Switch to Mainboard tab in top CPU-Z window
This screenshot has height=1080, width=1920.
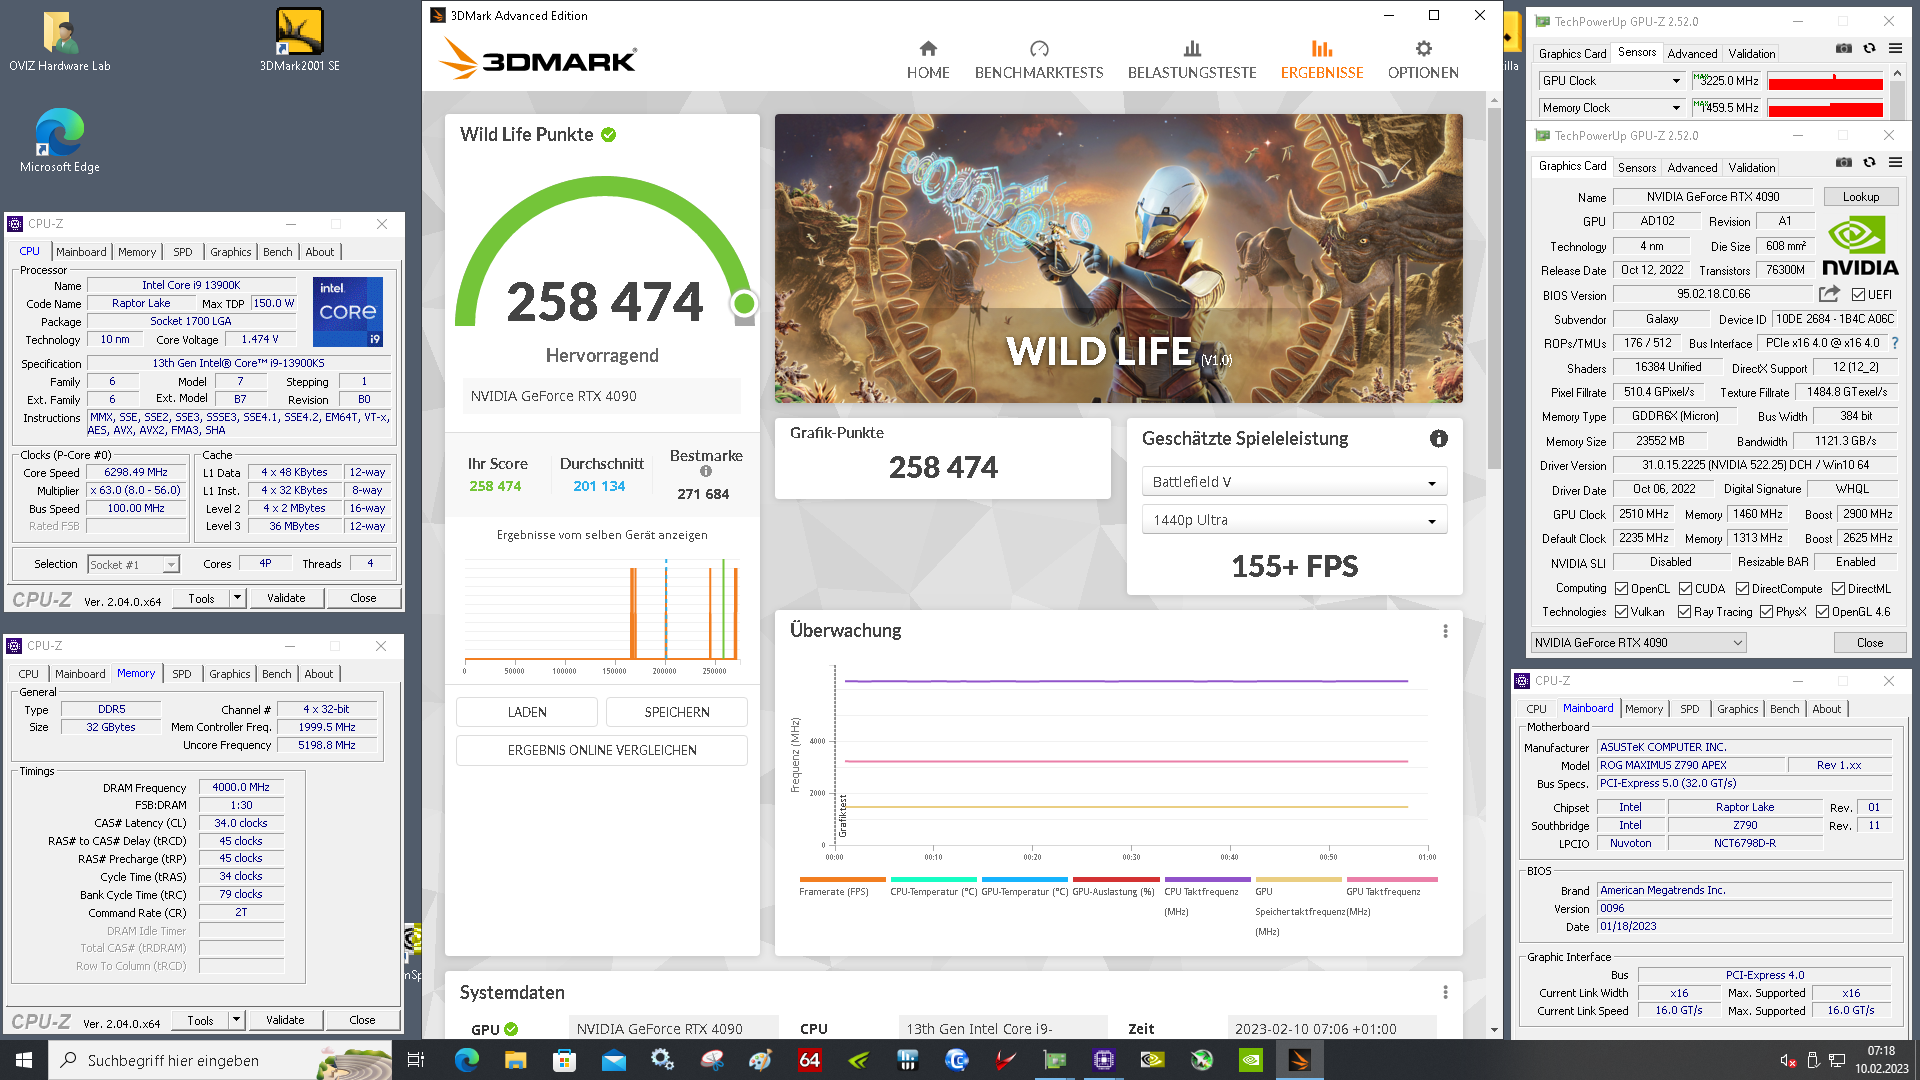[81, 252]
